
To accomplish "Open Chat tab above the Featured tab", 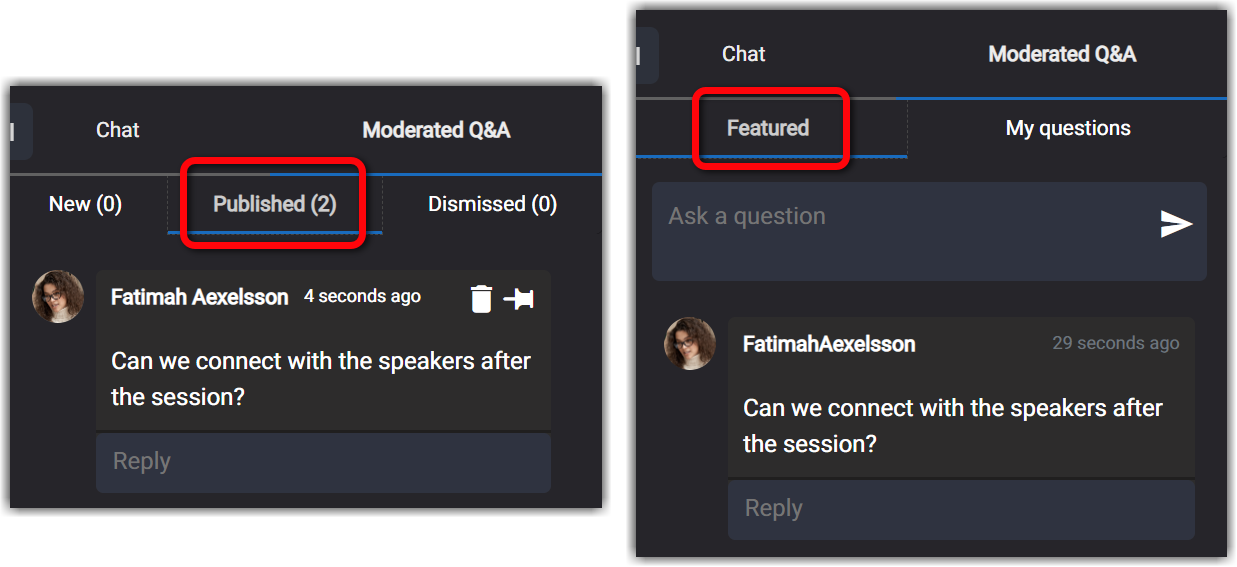I will click(744, 54).
